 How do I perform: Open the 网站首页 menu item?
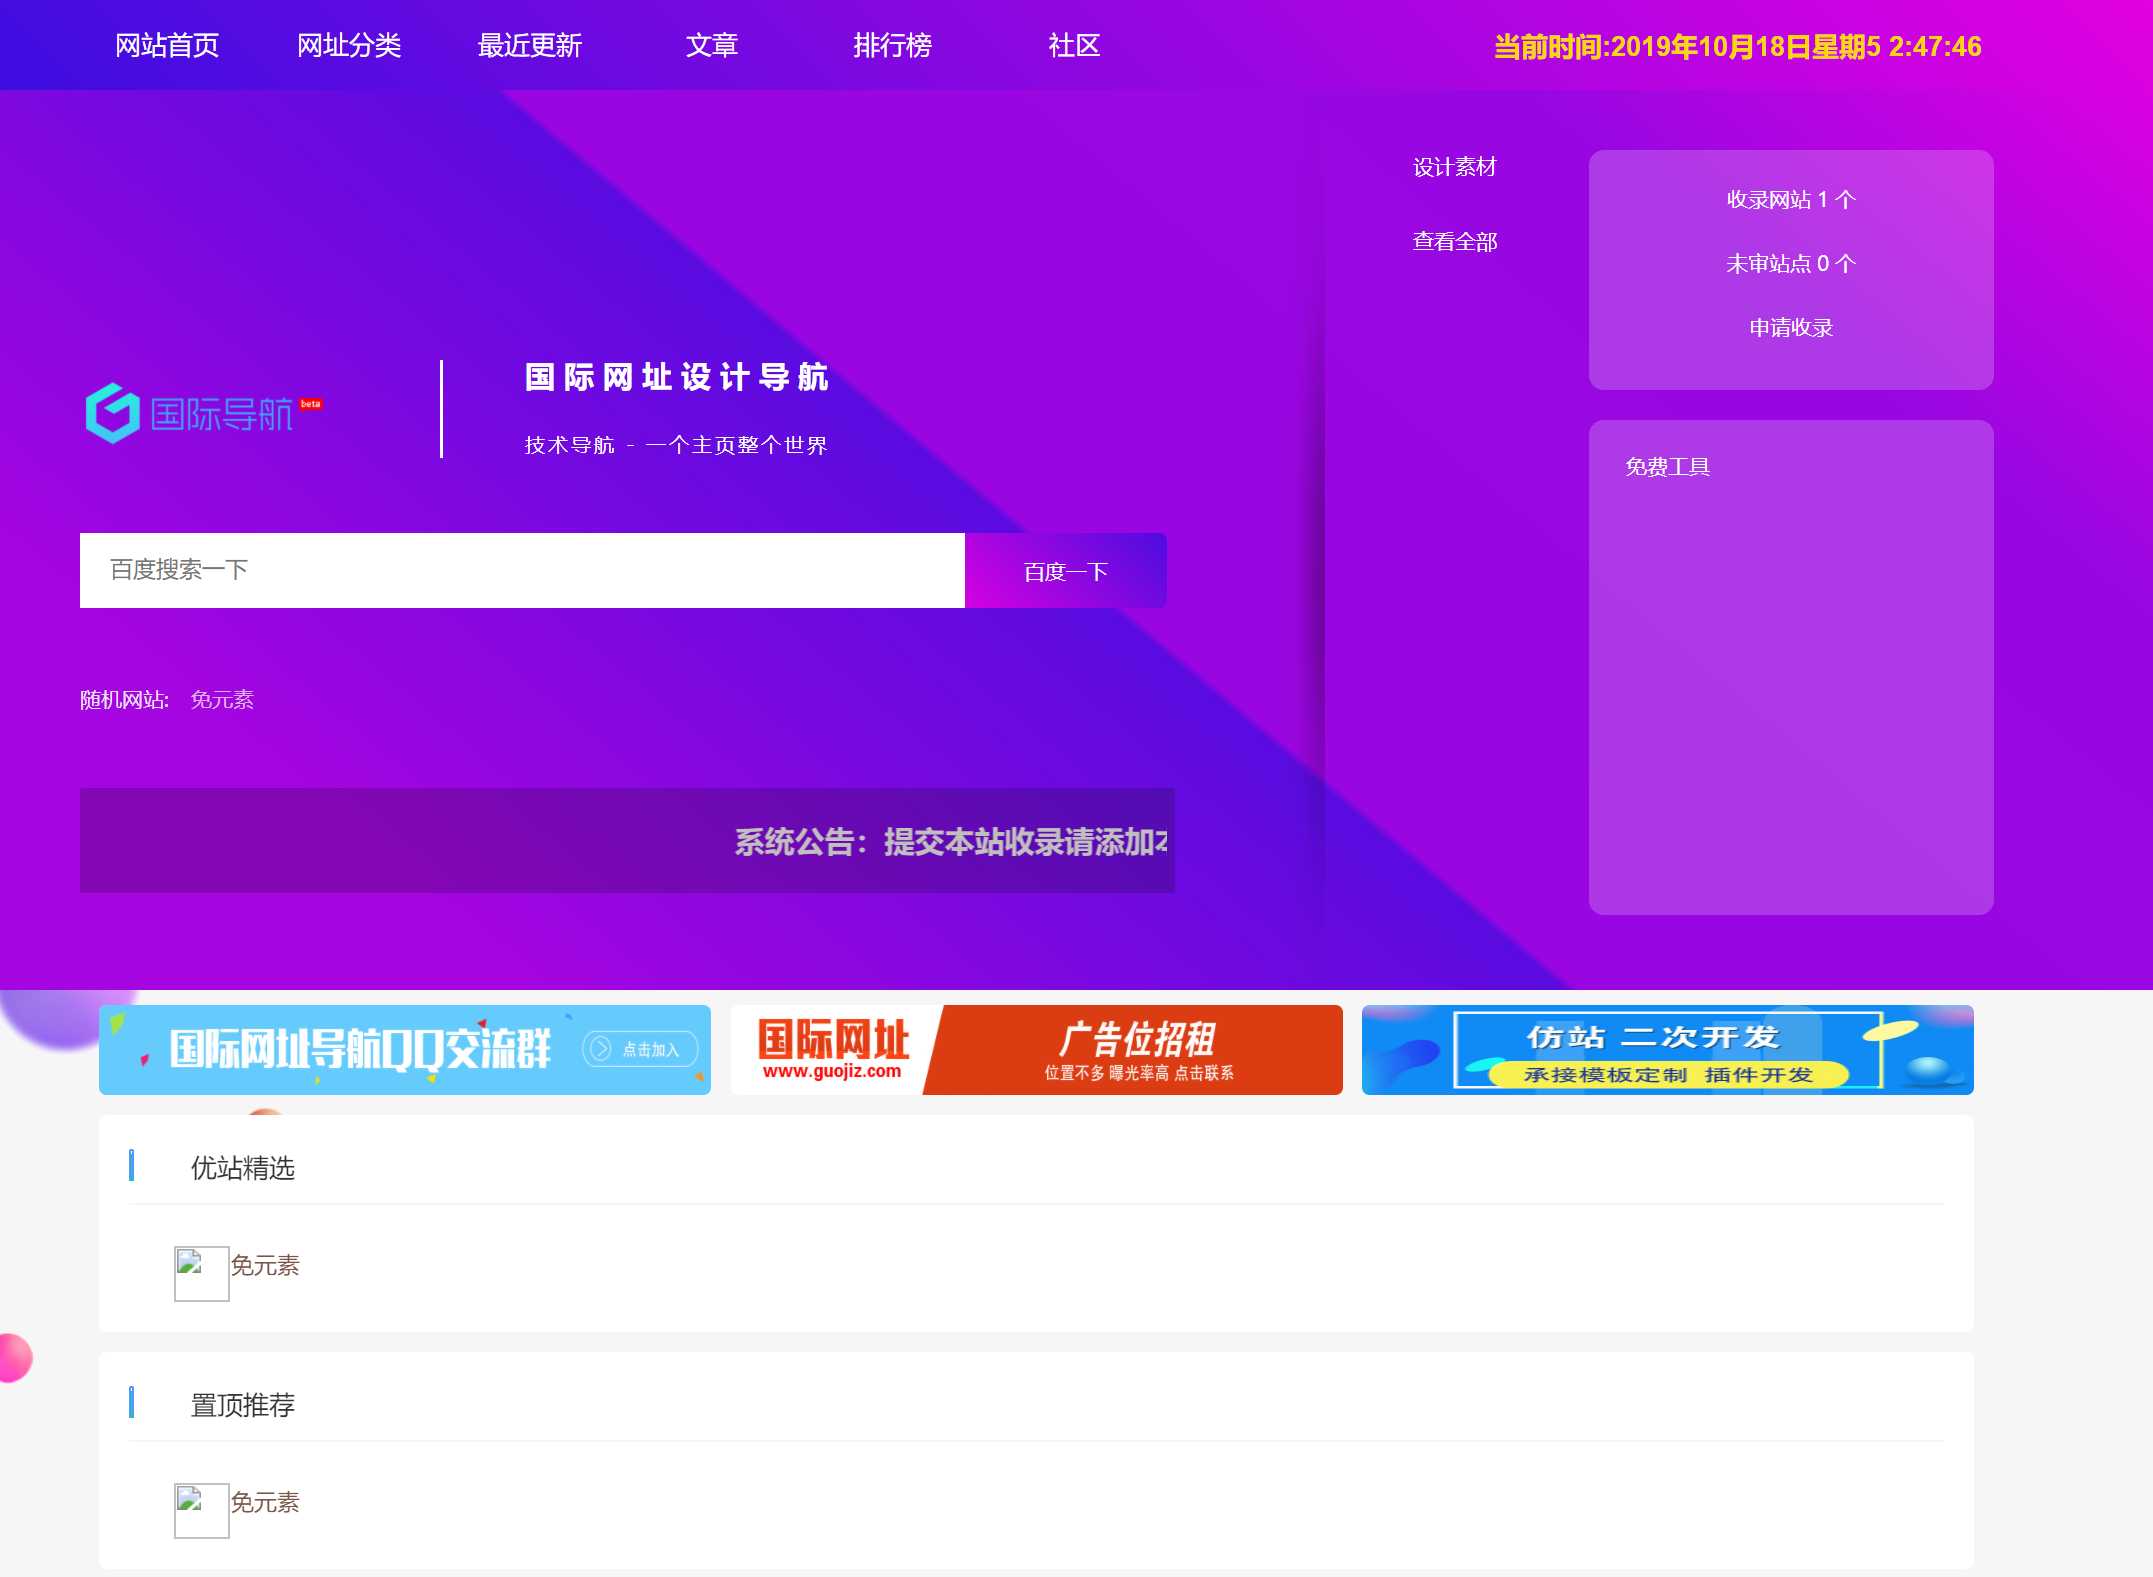point(167,46)
